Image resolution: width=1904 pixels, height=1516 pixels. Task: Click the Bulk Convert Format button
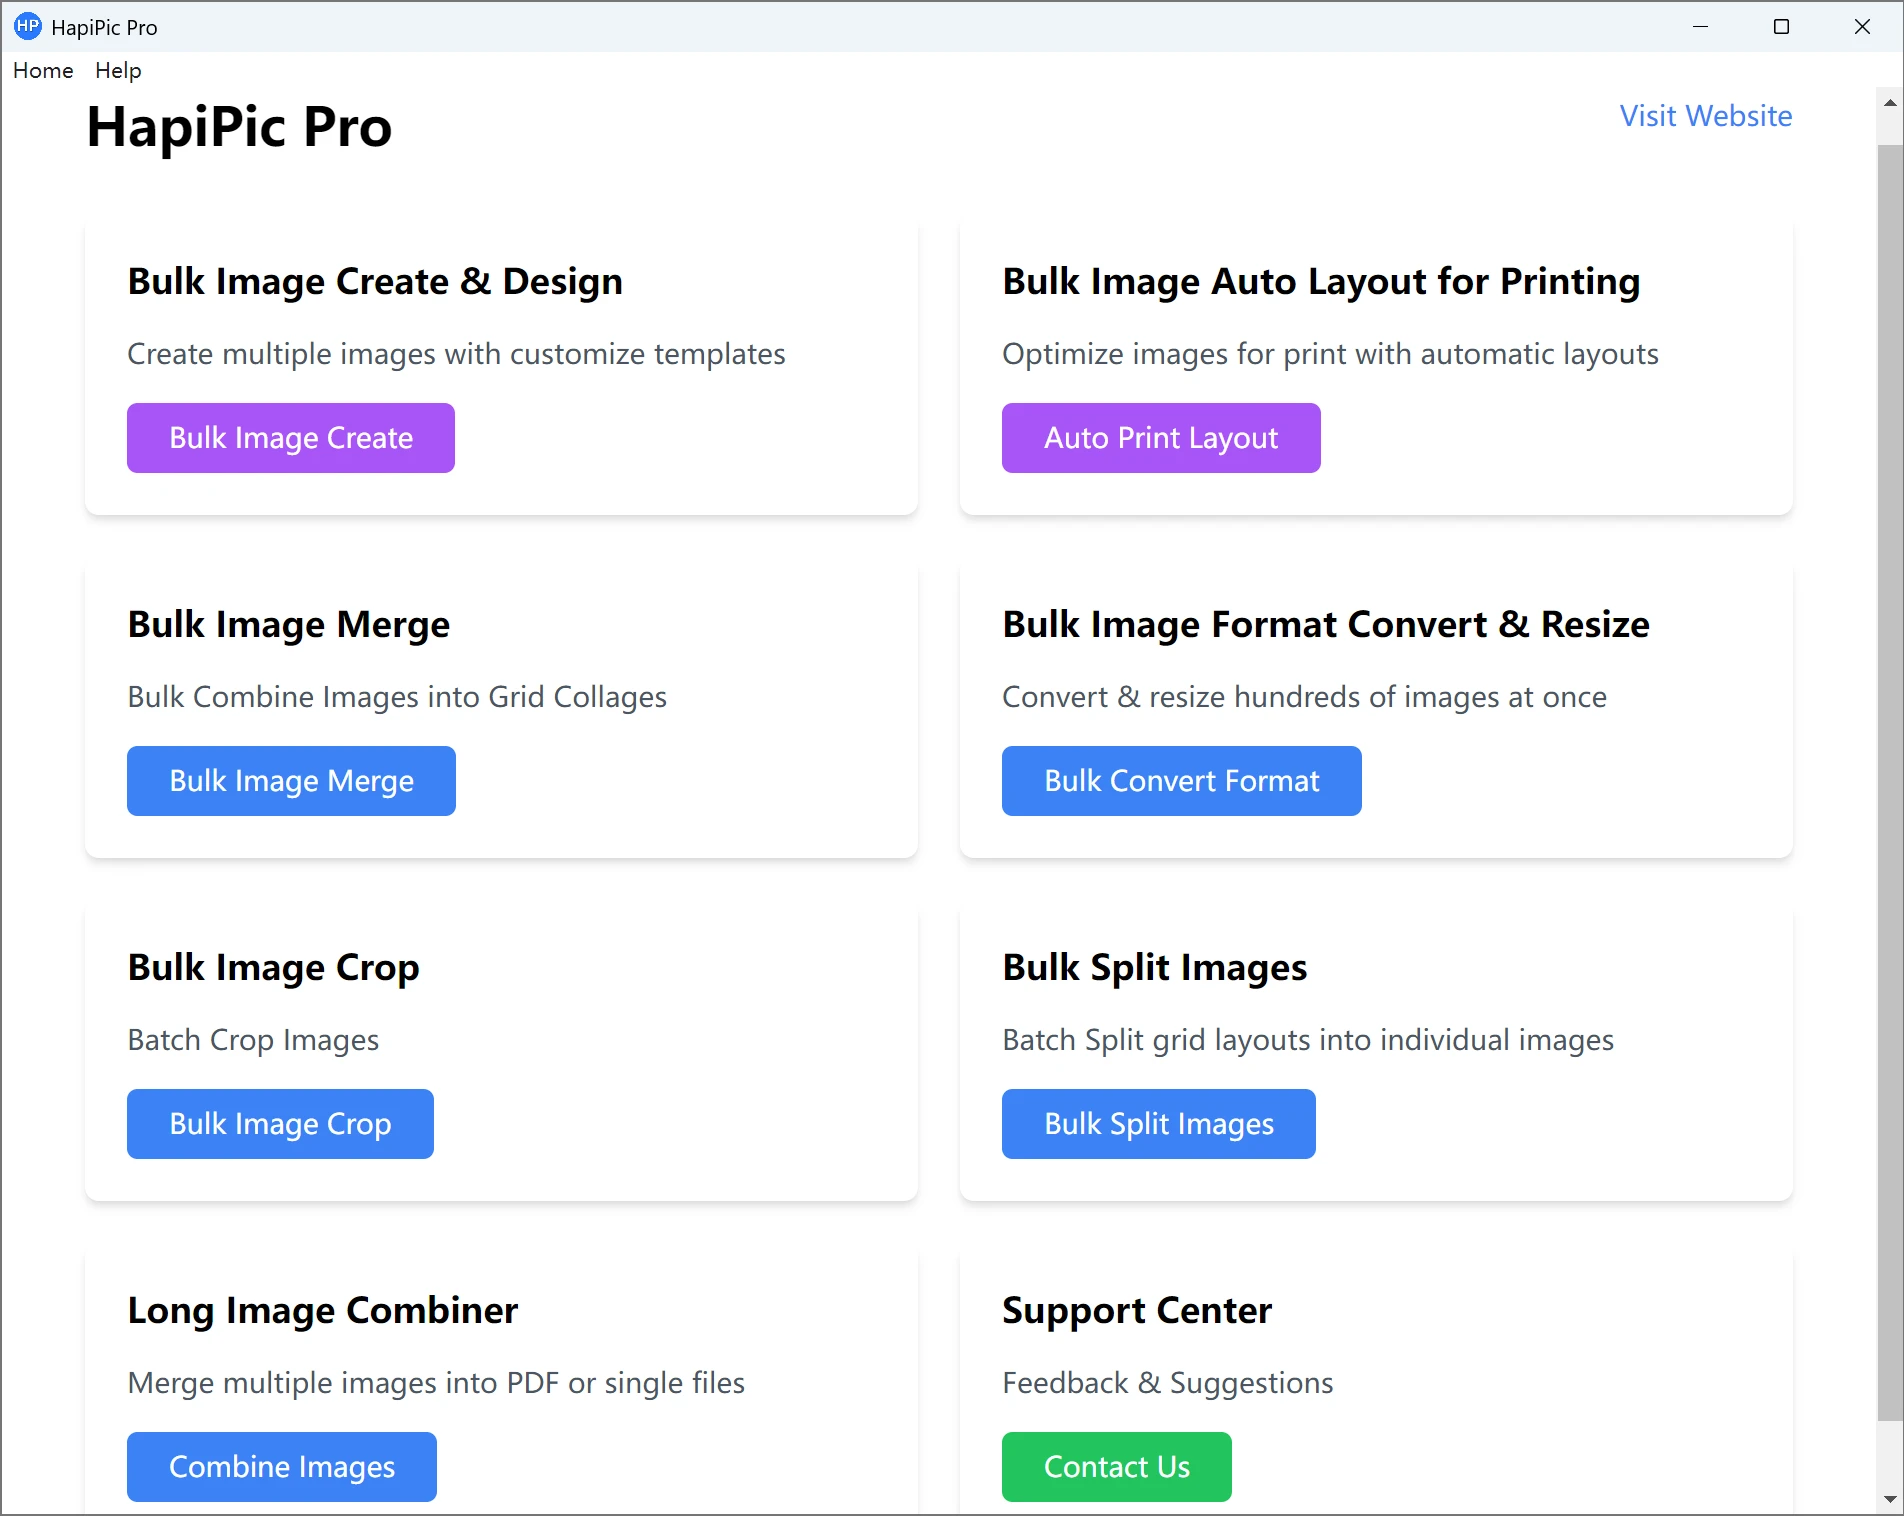1182,781
